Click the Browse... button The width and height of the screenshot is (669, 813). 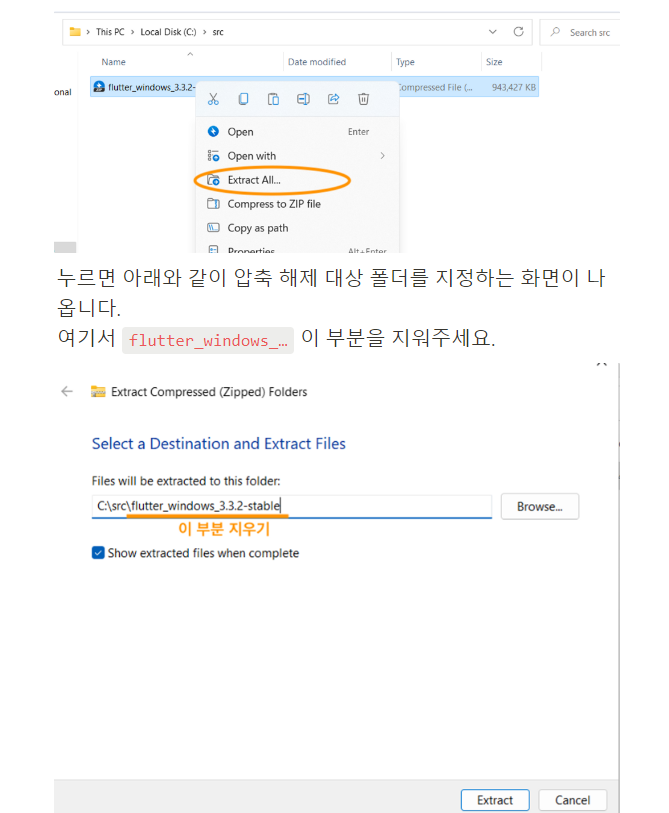click(539, 507)
